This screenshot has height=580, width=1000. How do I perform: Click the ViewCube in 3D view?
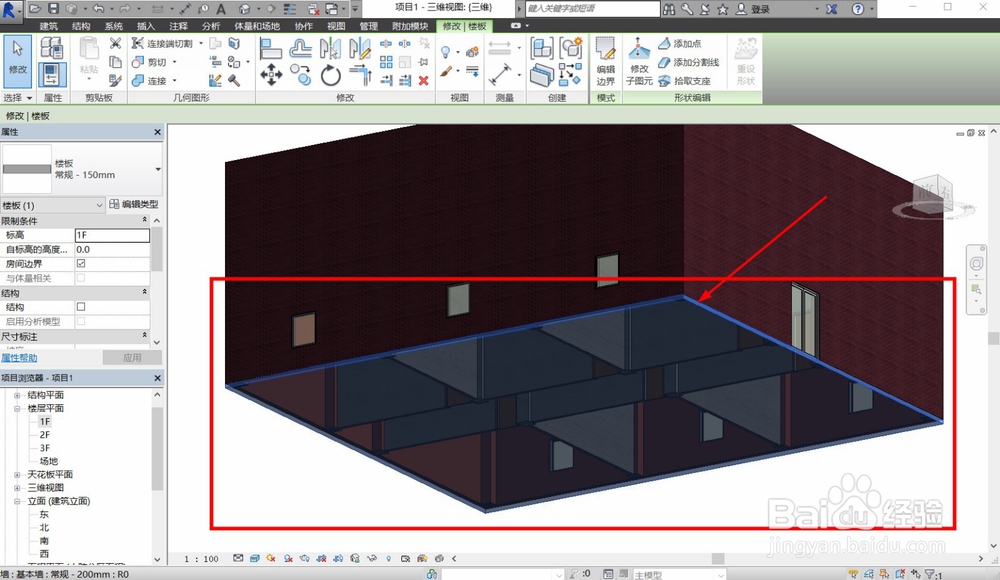(934, 195)
